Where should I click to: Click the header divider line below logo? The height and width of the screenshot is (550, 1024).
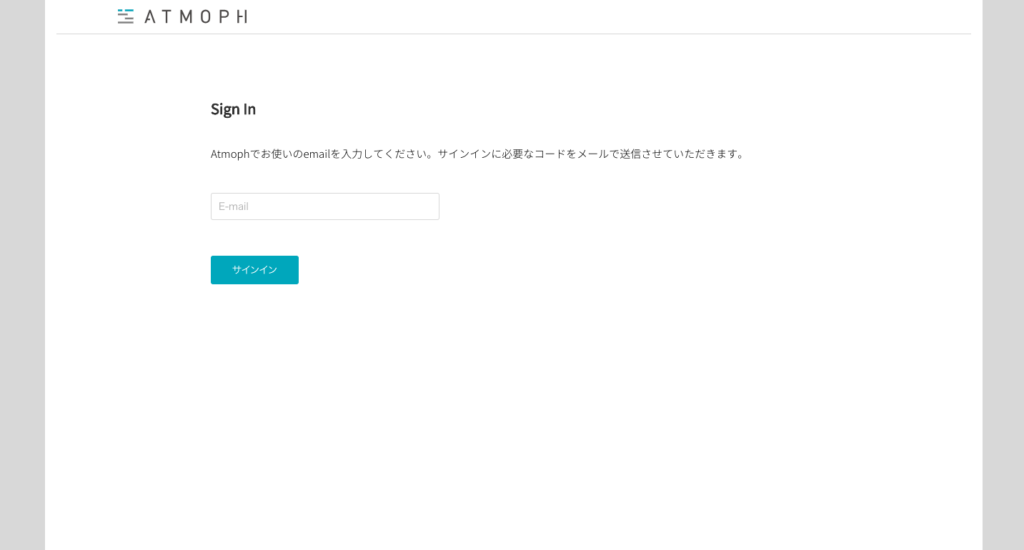click(x=513, y=33)
